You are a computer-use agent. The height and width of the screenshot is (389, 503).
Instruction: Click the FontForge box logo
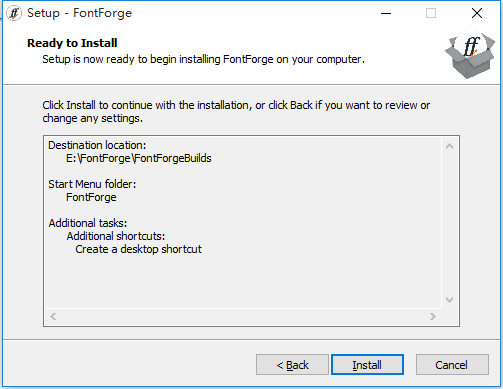click(x=470, y=54)
